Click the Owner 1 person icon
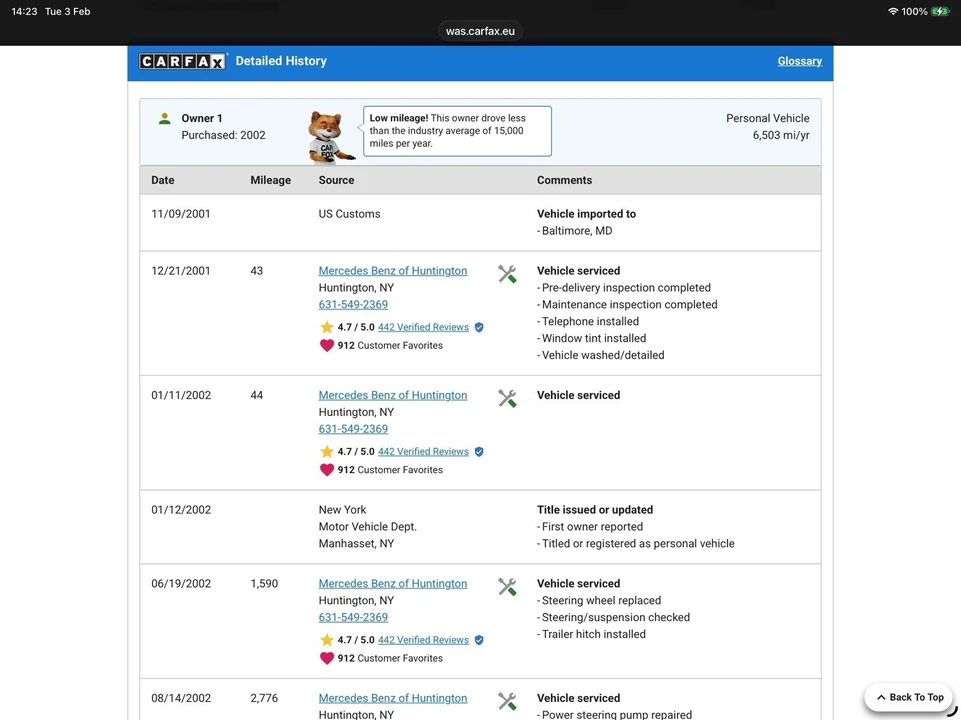 pyautogui.click(x=164, y=118)
